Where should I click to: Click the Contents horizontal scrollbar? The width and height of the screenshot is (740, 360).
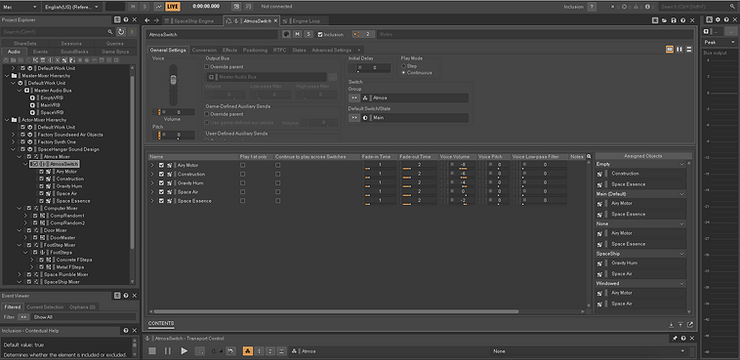pos(336,311)
